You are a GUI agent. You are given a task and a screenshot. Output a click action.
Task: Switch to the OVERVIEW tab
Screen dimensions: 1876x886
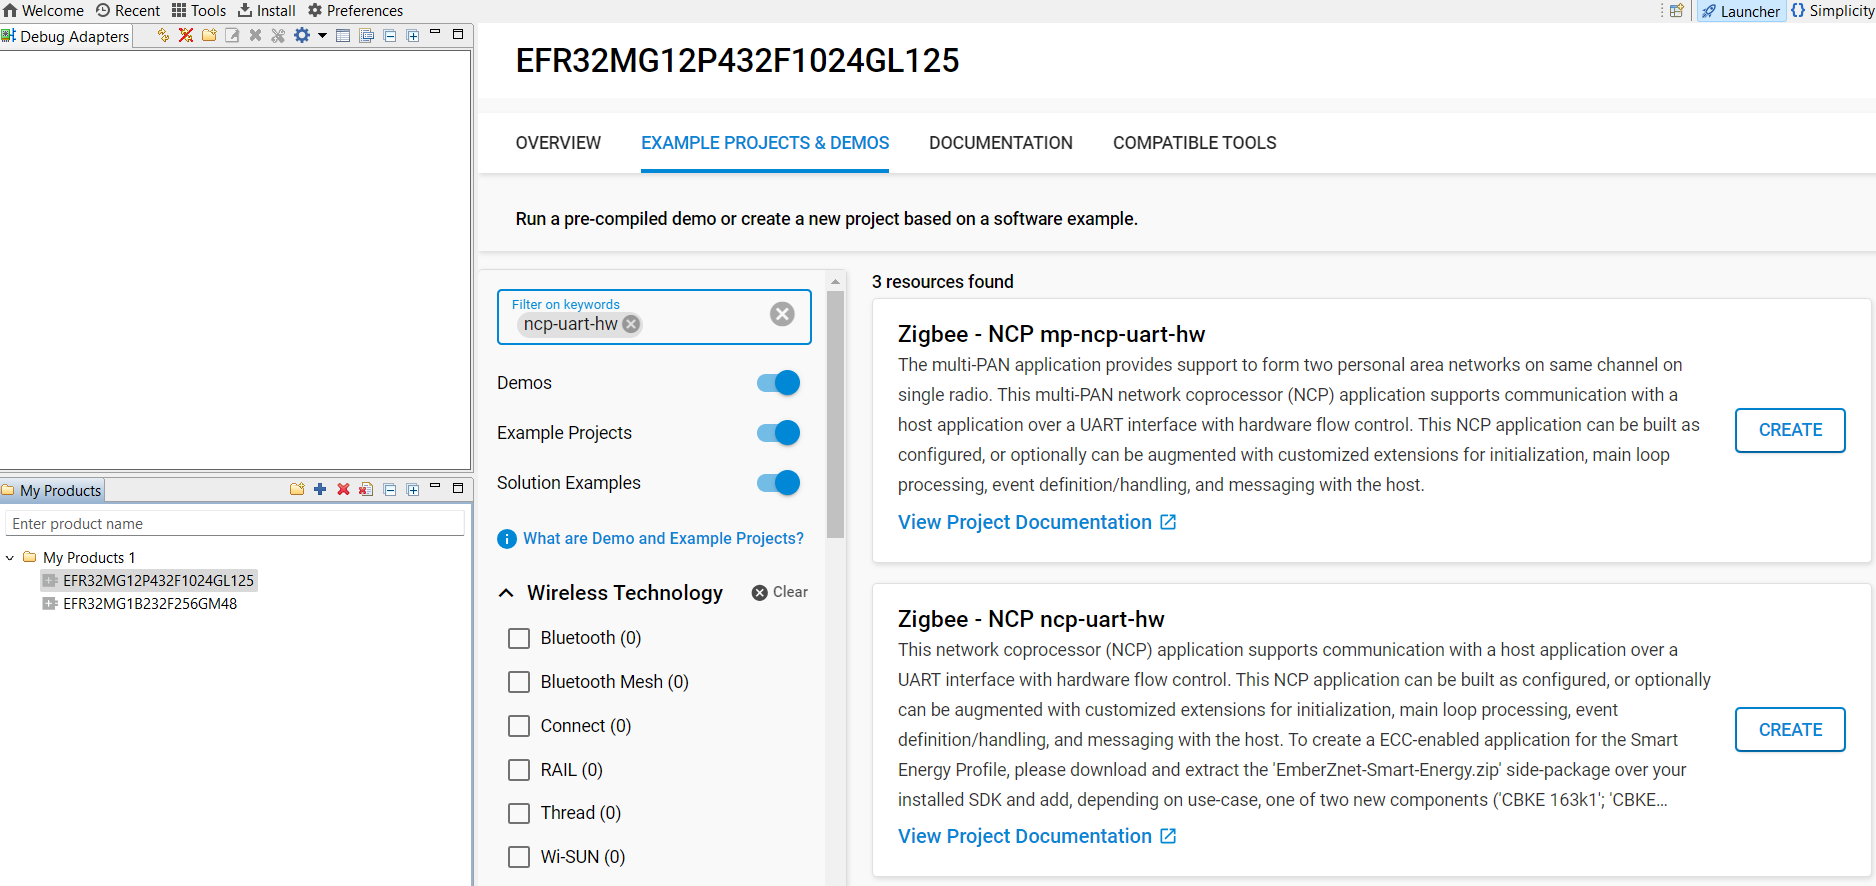pyautogui.click(x=558, y=143)
